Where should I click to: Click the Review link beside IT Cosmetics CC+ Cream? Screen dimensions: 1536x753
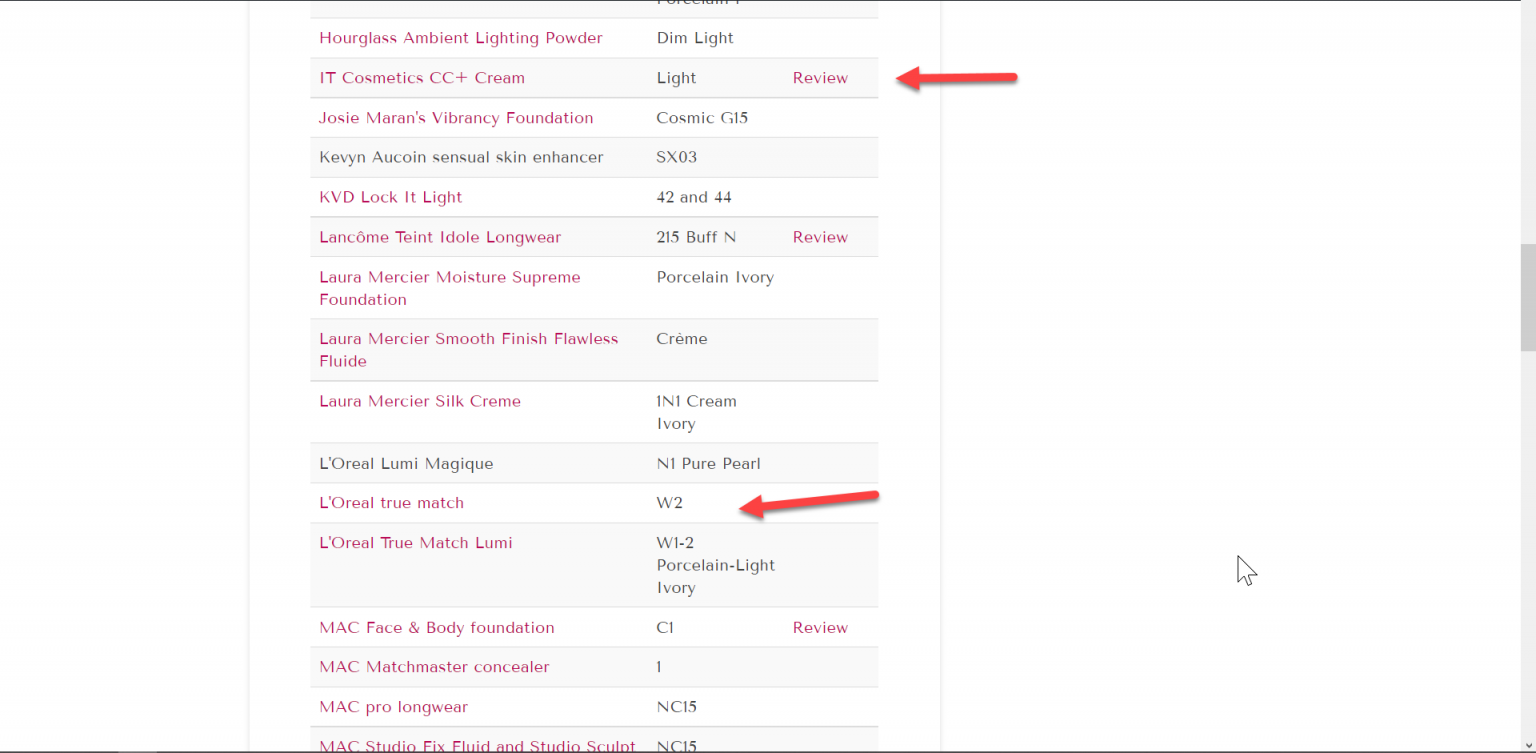click(x=819, y=77)
